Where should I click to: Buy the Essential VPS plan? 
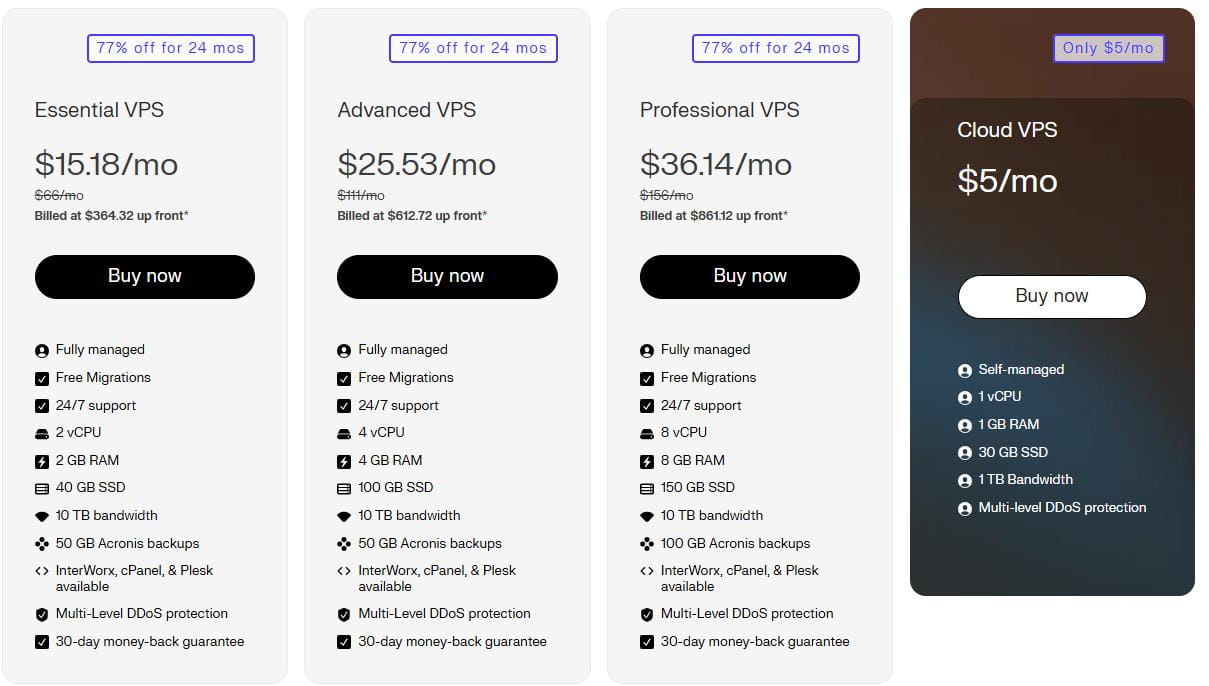[x=145, y=276]
